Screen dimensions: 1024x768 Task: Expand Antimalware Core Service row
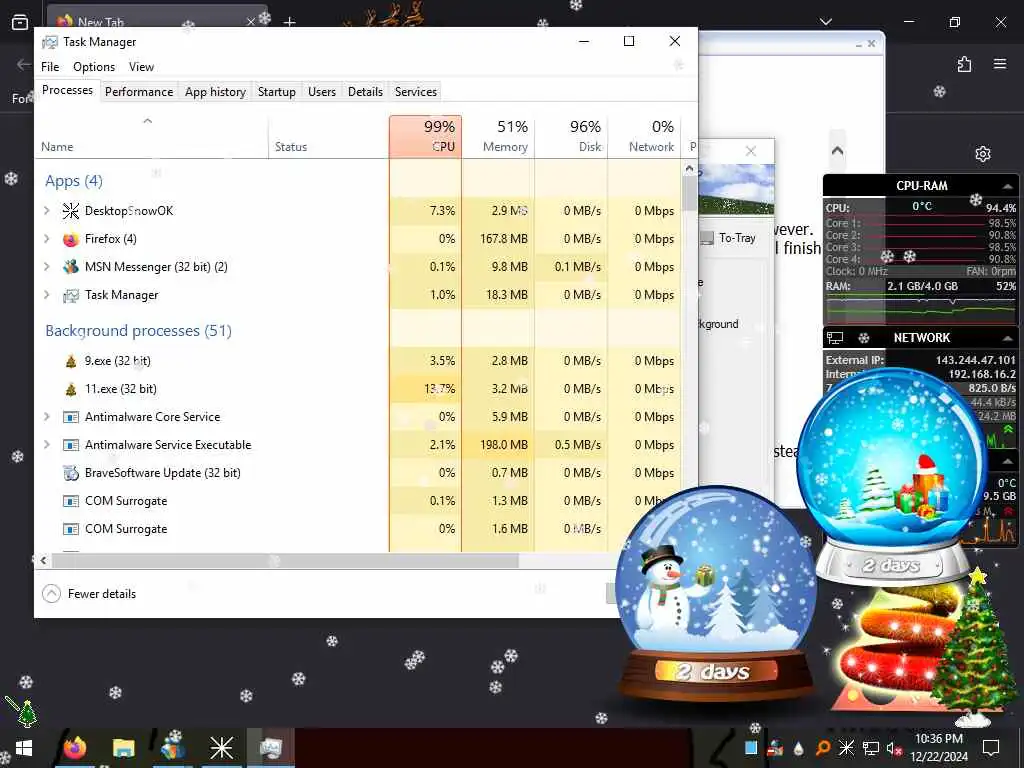(x=46, y=417)
